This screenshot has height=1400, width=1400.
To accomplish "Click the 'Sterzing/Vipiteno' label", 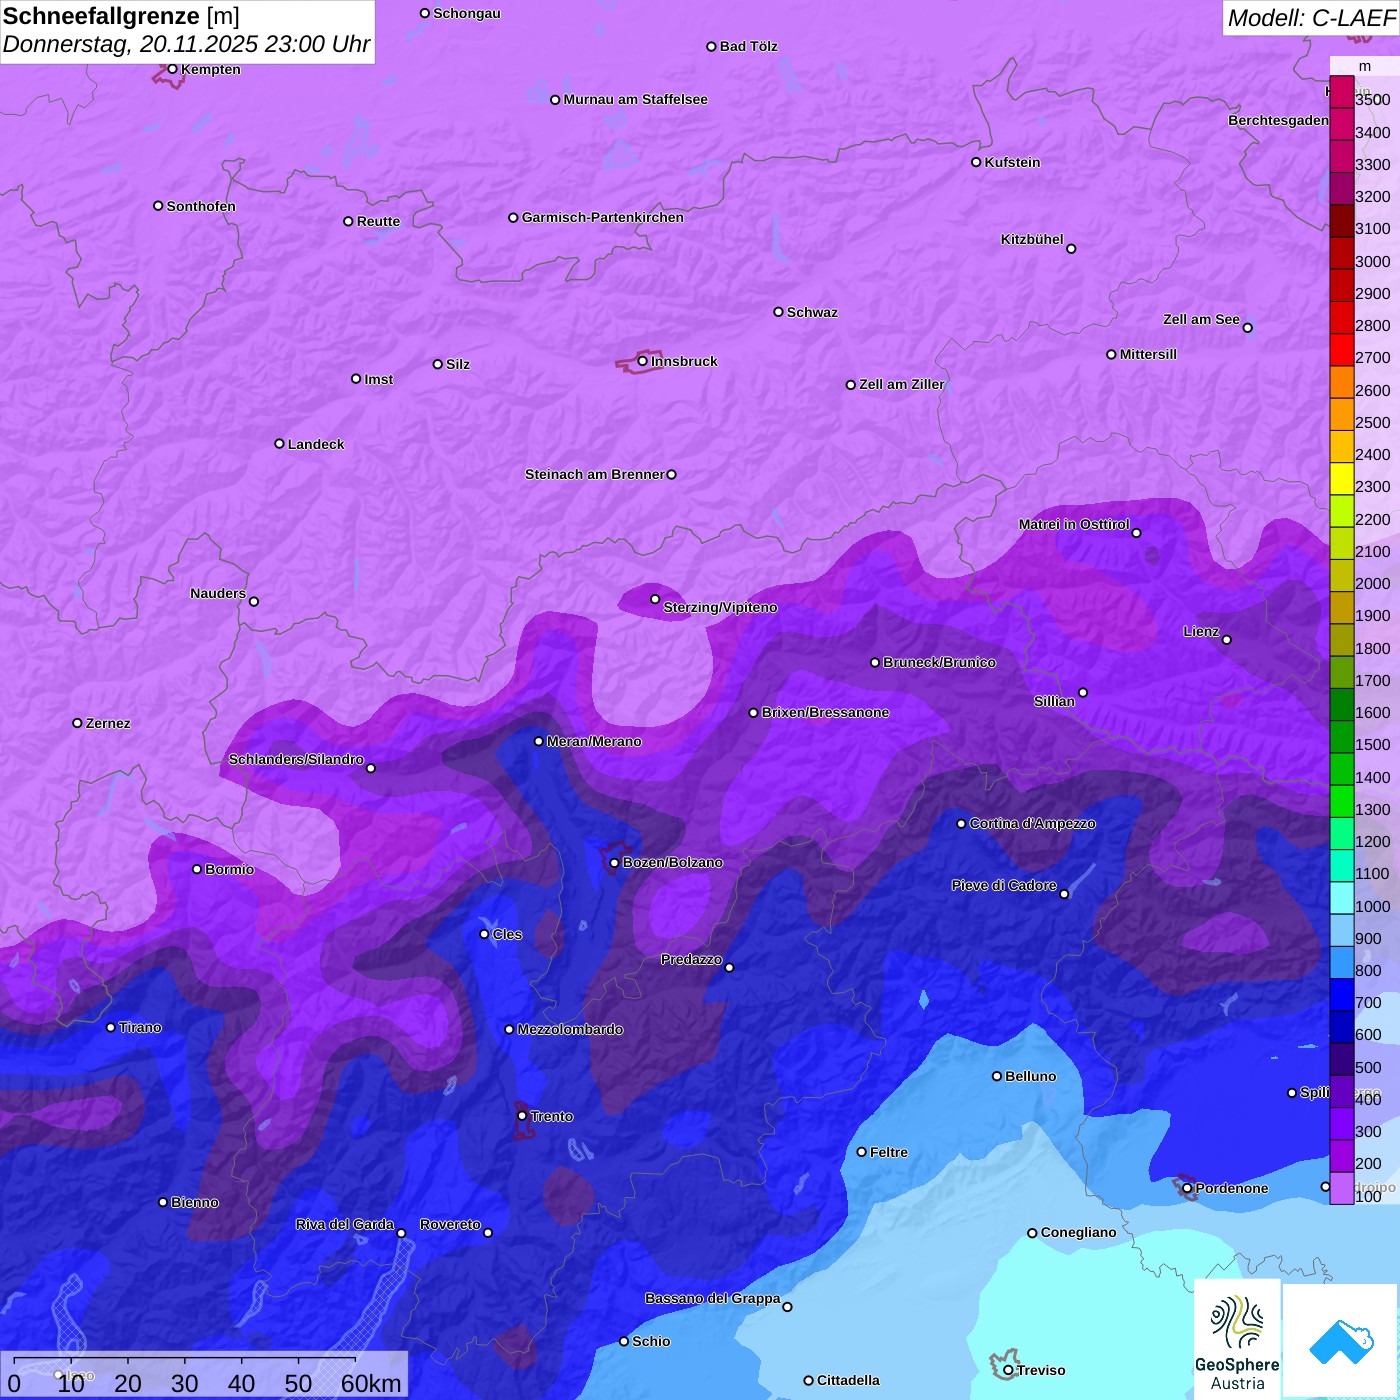I will click(x=720, y=607).
